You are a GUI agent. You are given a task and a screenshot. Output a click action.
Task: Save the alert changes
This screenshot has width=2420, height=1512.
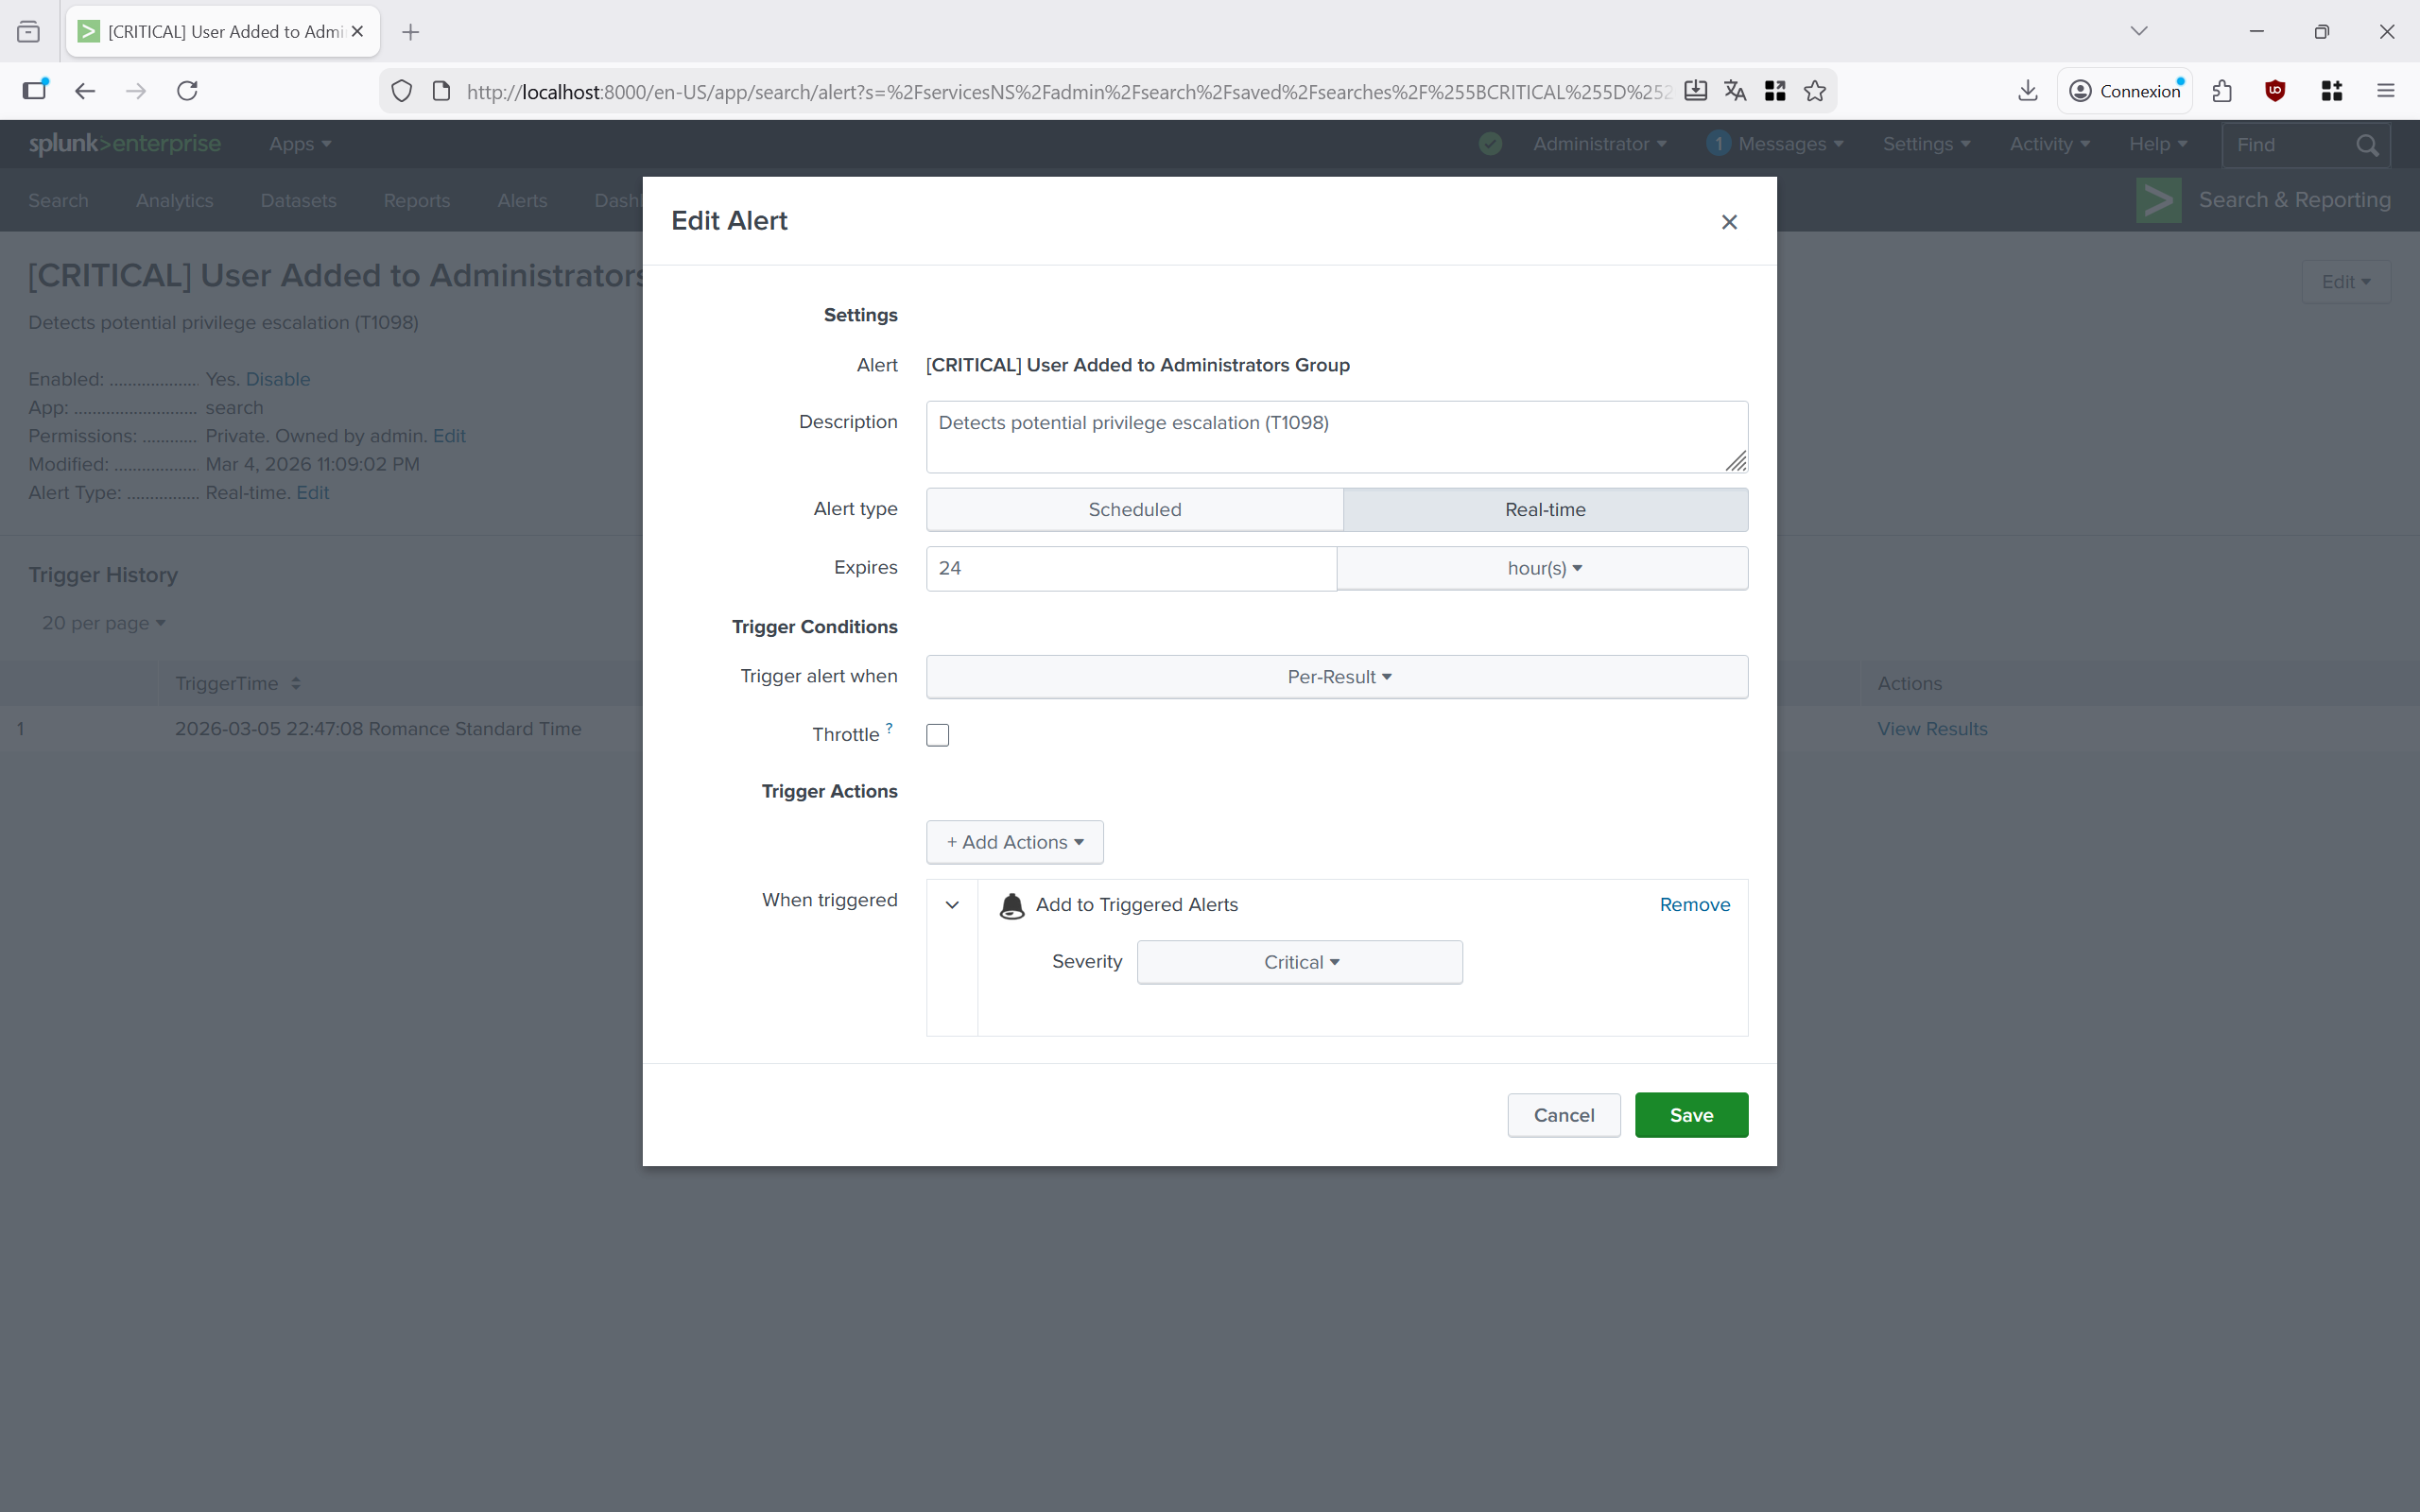1691,1115
